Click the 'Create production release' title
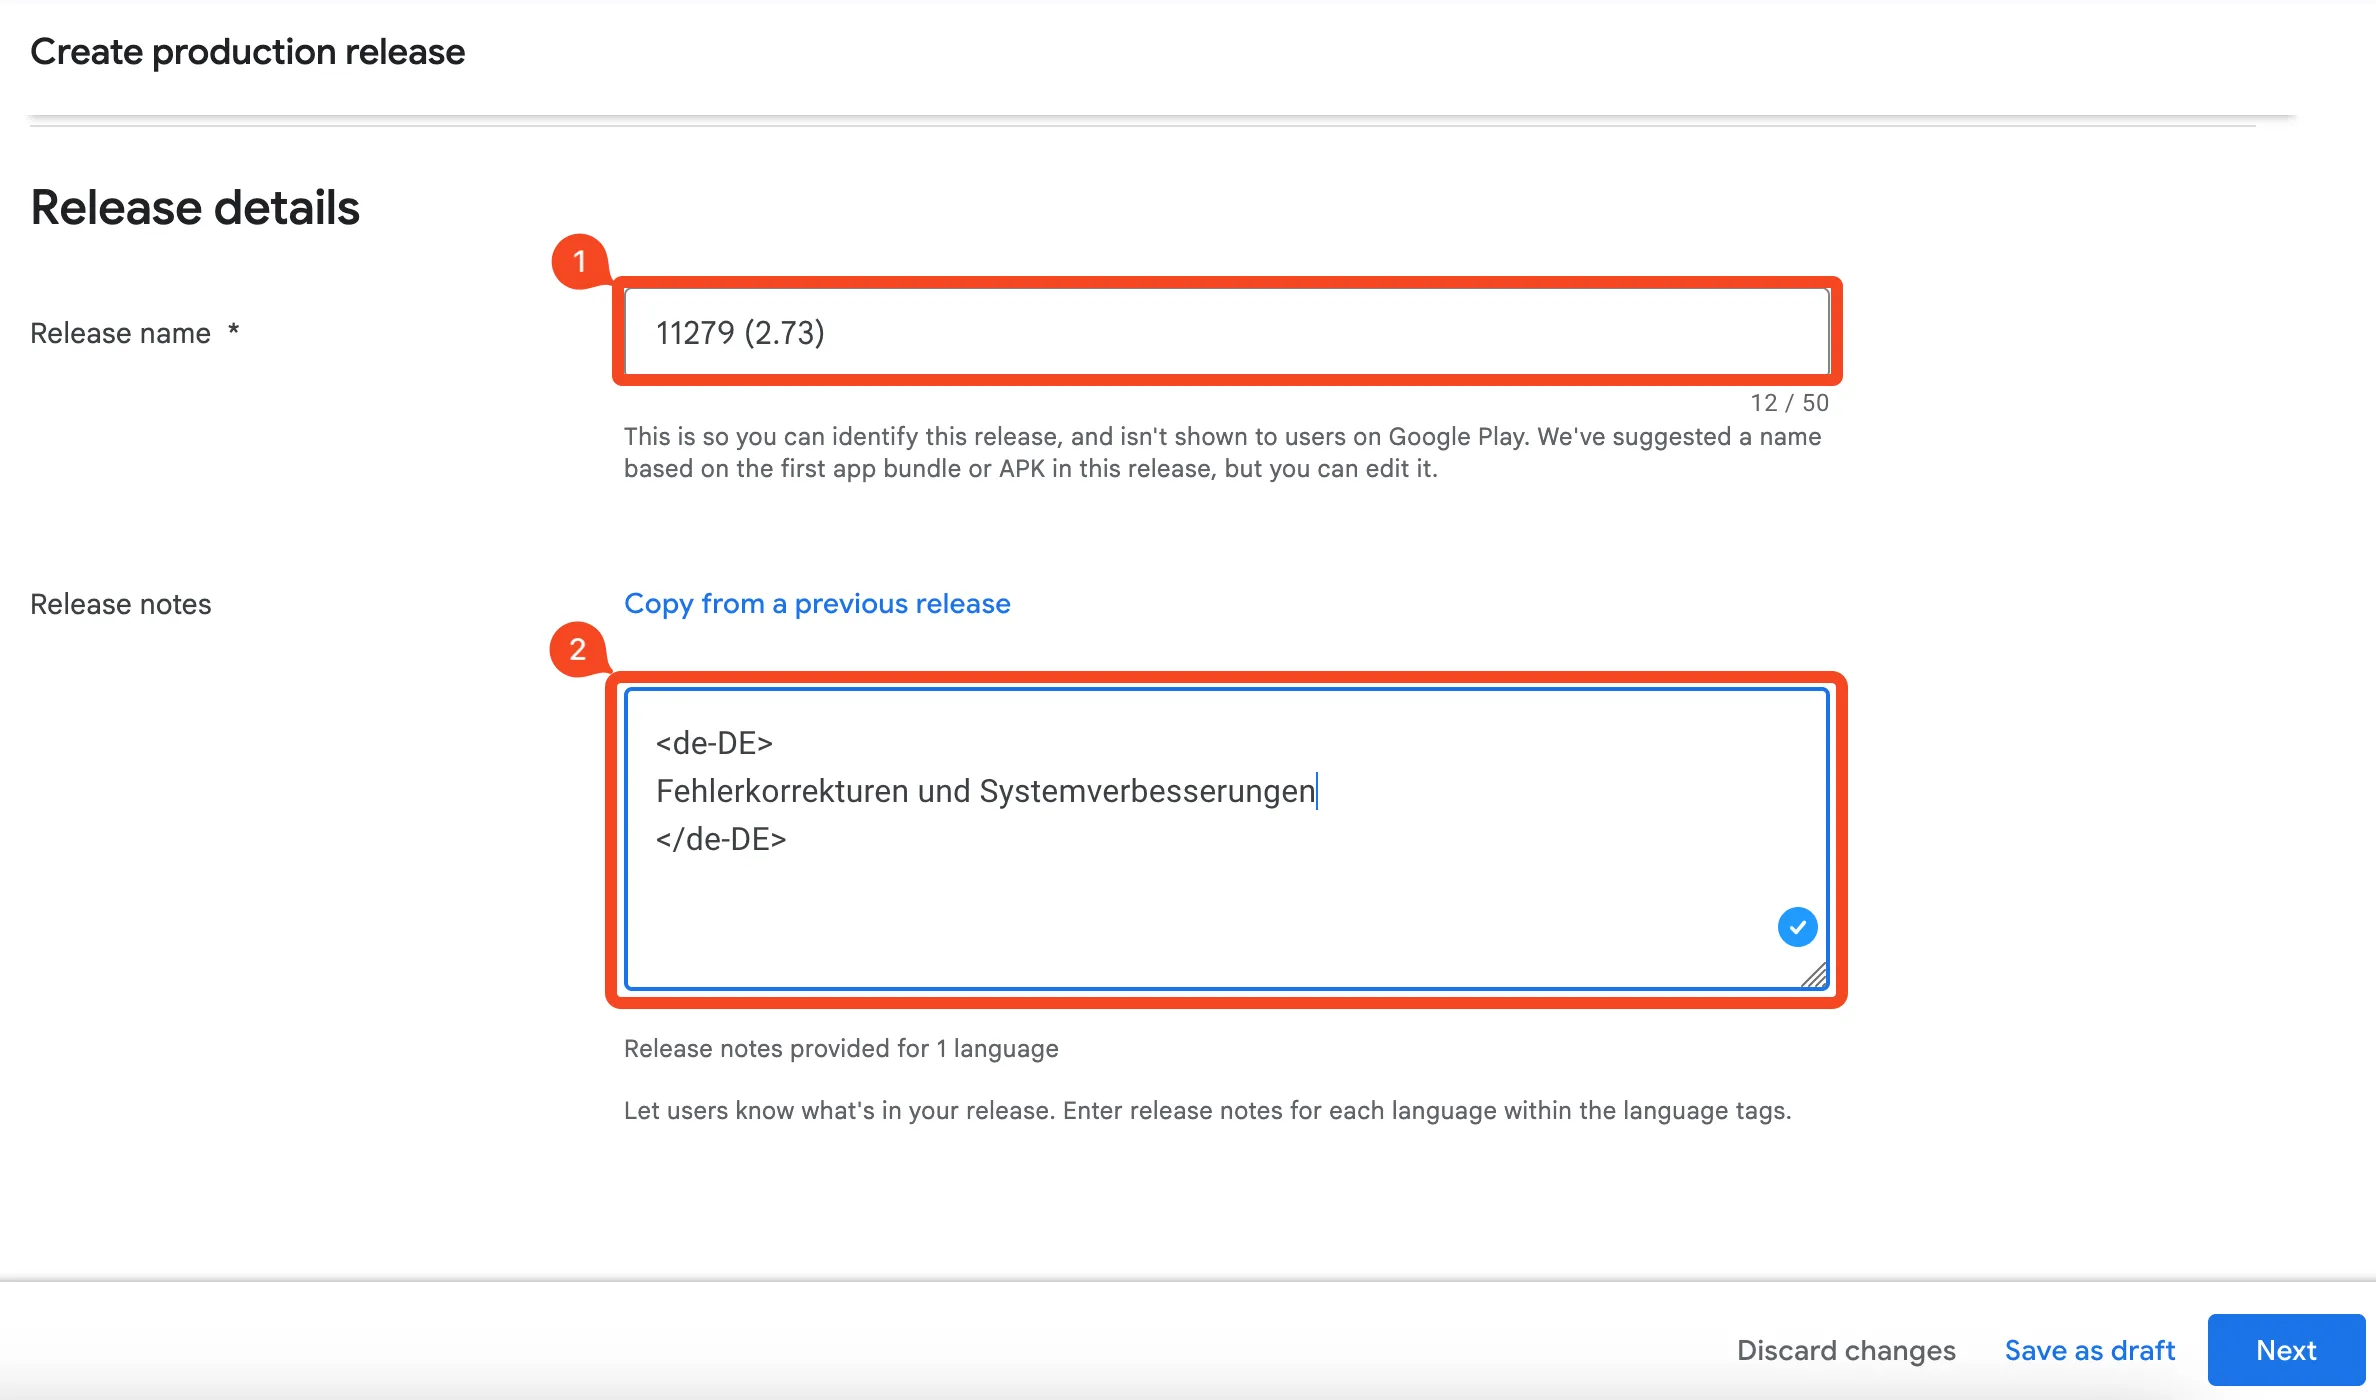Screen dimensions: 2376x1400 [x=247, y=52]
